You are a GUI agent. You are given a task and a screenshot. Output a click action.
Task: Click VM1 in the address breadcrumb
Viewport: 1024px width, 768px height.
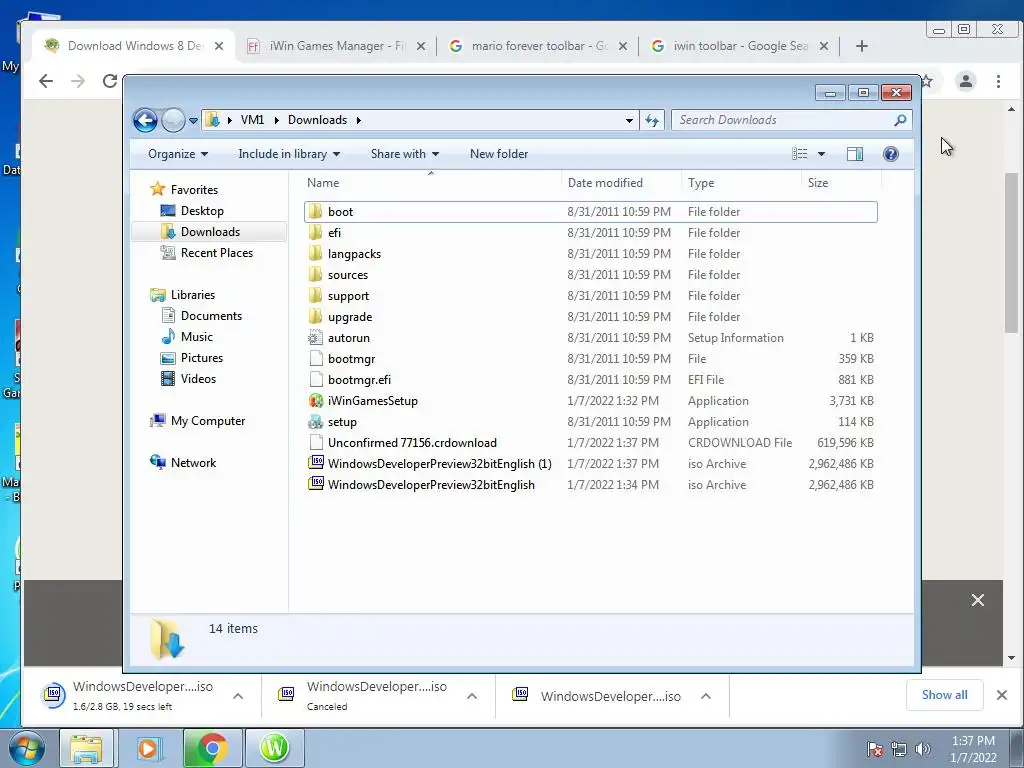252,120
